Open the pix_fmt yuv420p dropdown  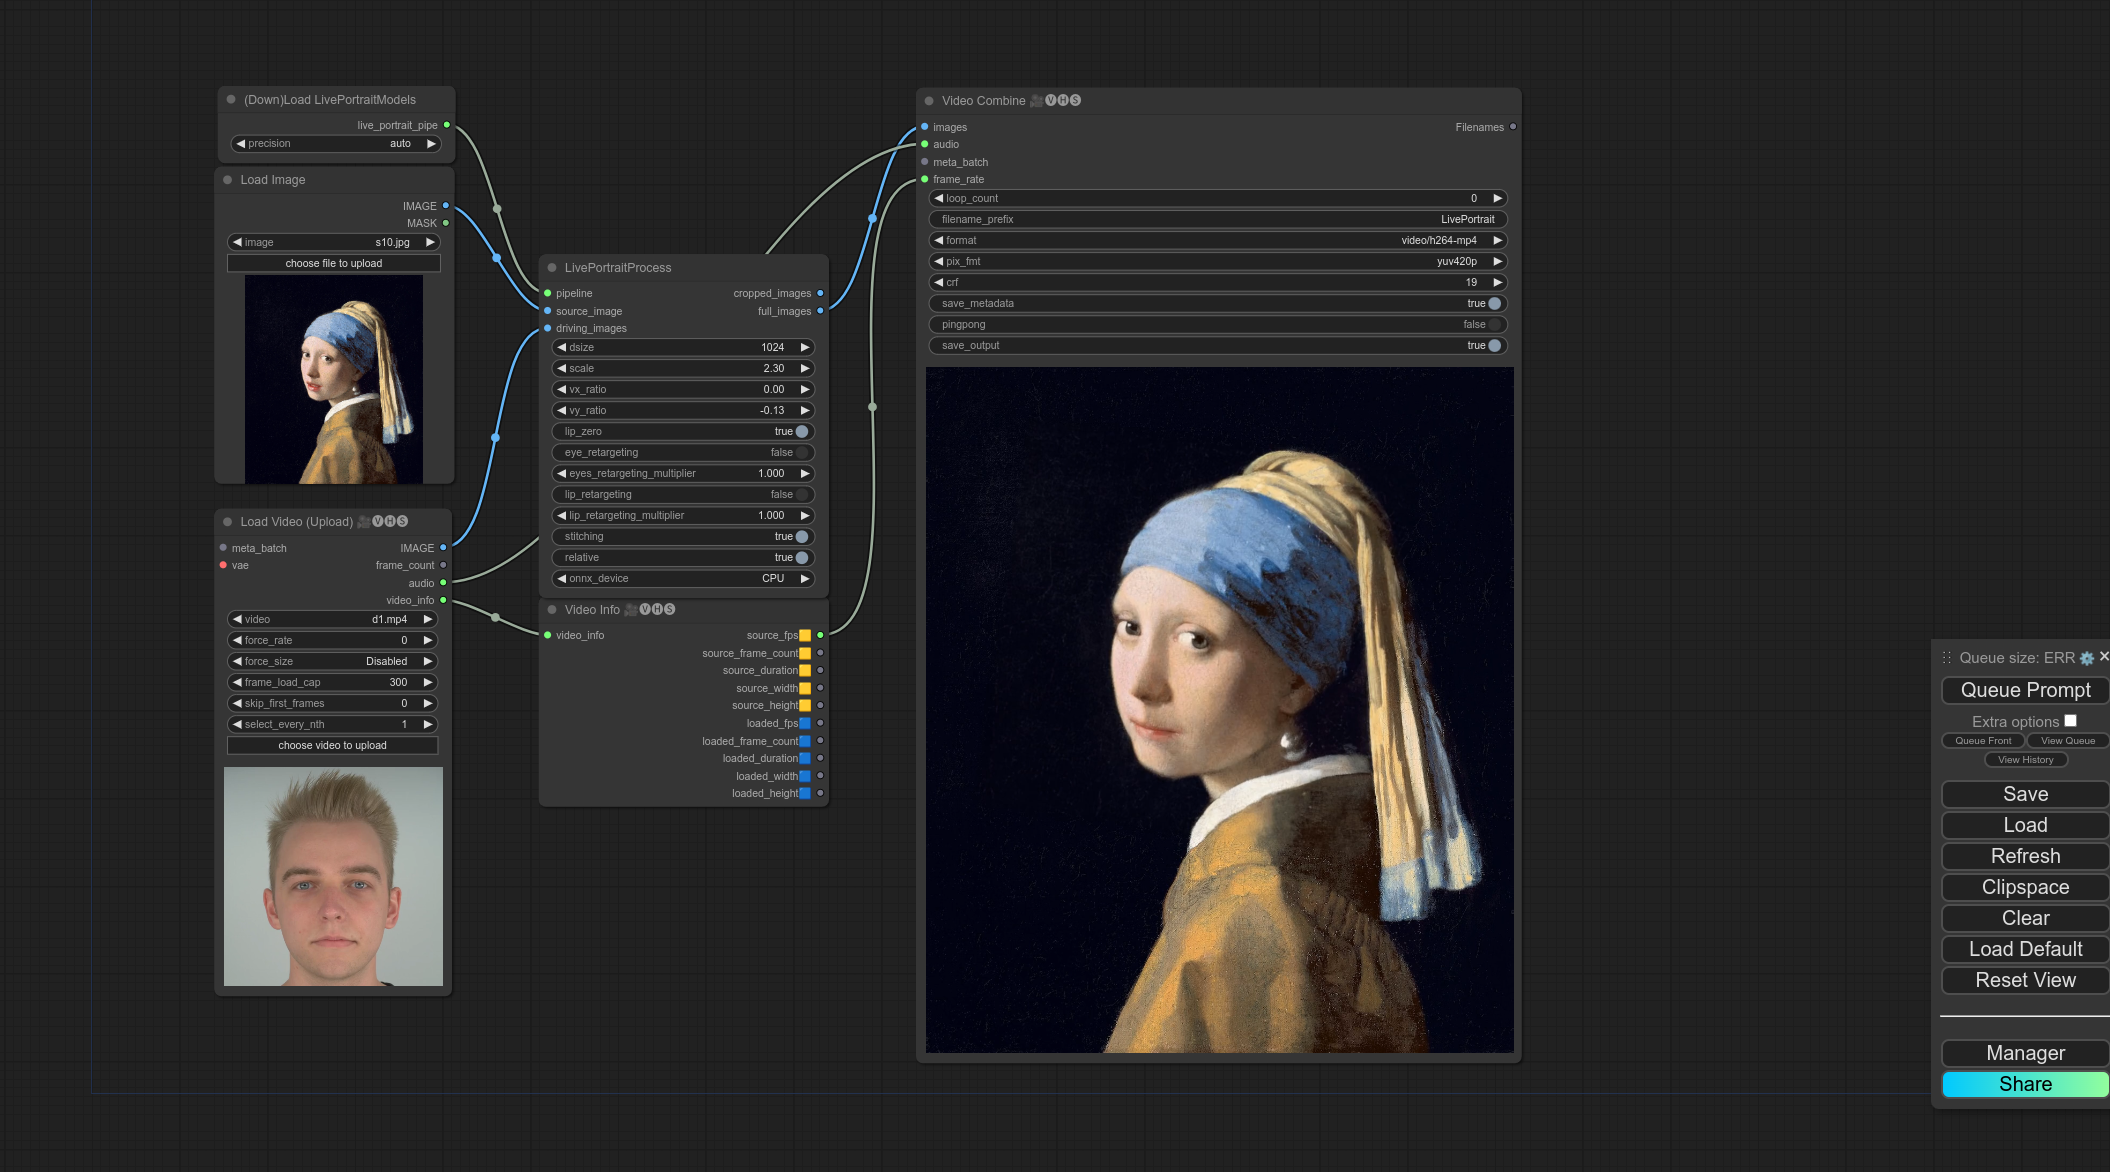[1218, 261]
